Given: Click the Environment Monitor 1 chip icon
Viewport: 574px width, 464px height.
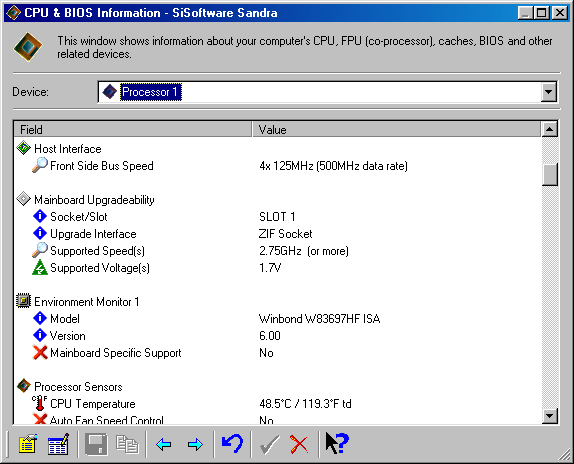Looking at the screenshot, I should (x=23, y=301).
